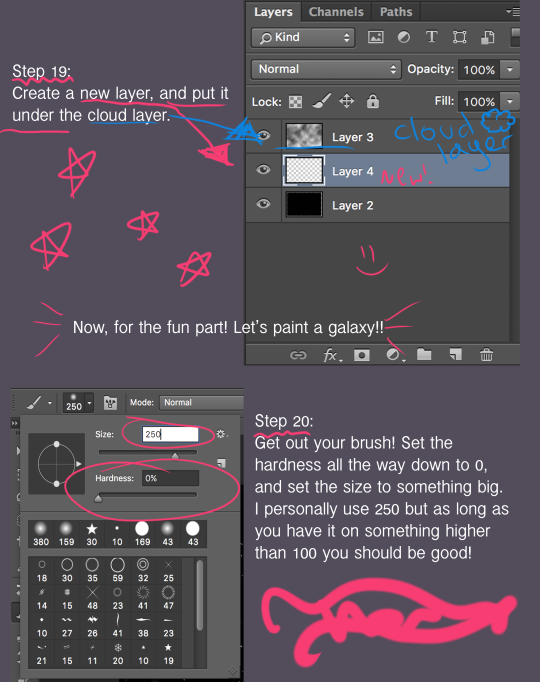
Task: Select the double-ring brush sized 32
Action: [x=143, y=571]
